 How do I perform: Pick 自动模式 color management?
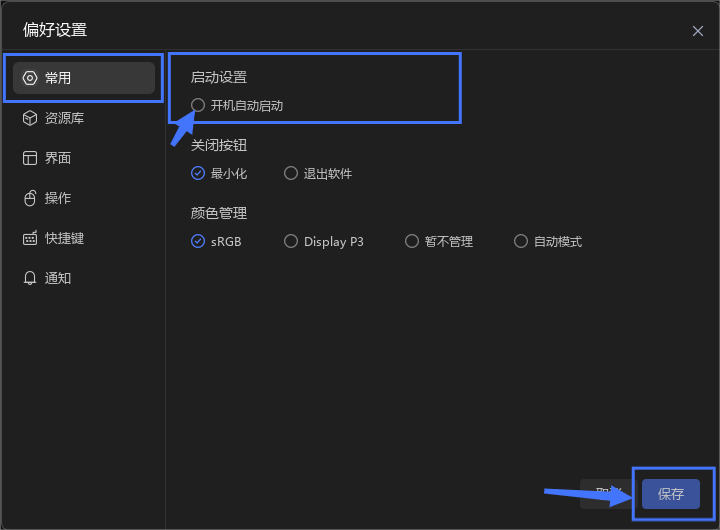coord(521,241)
